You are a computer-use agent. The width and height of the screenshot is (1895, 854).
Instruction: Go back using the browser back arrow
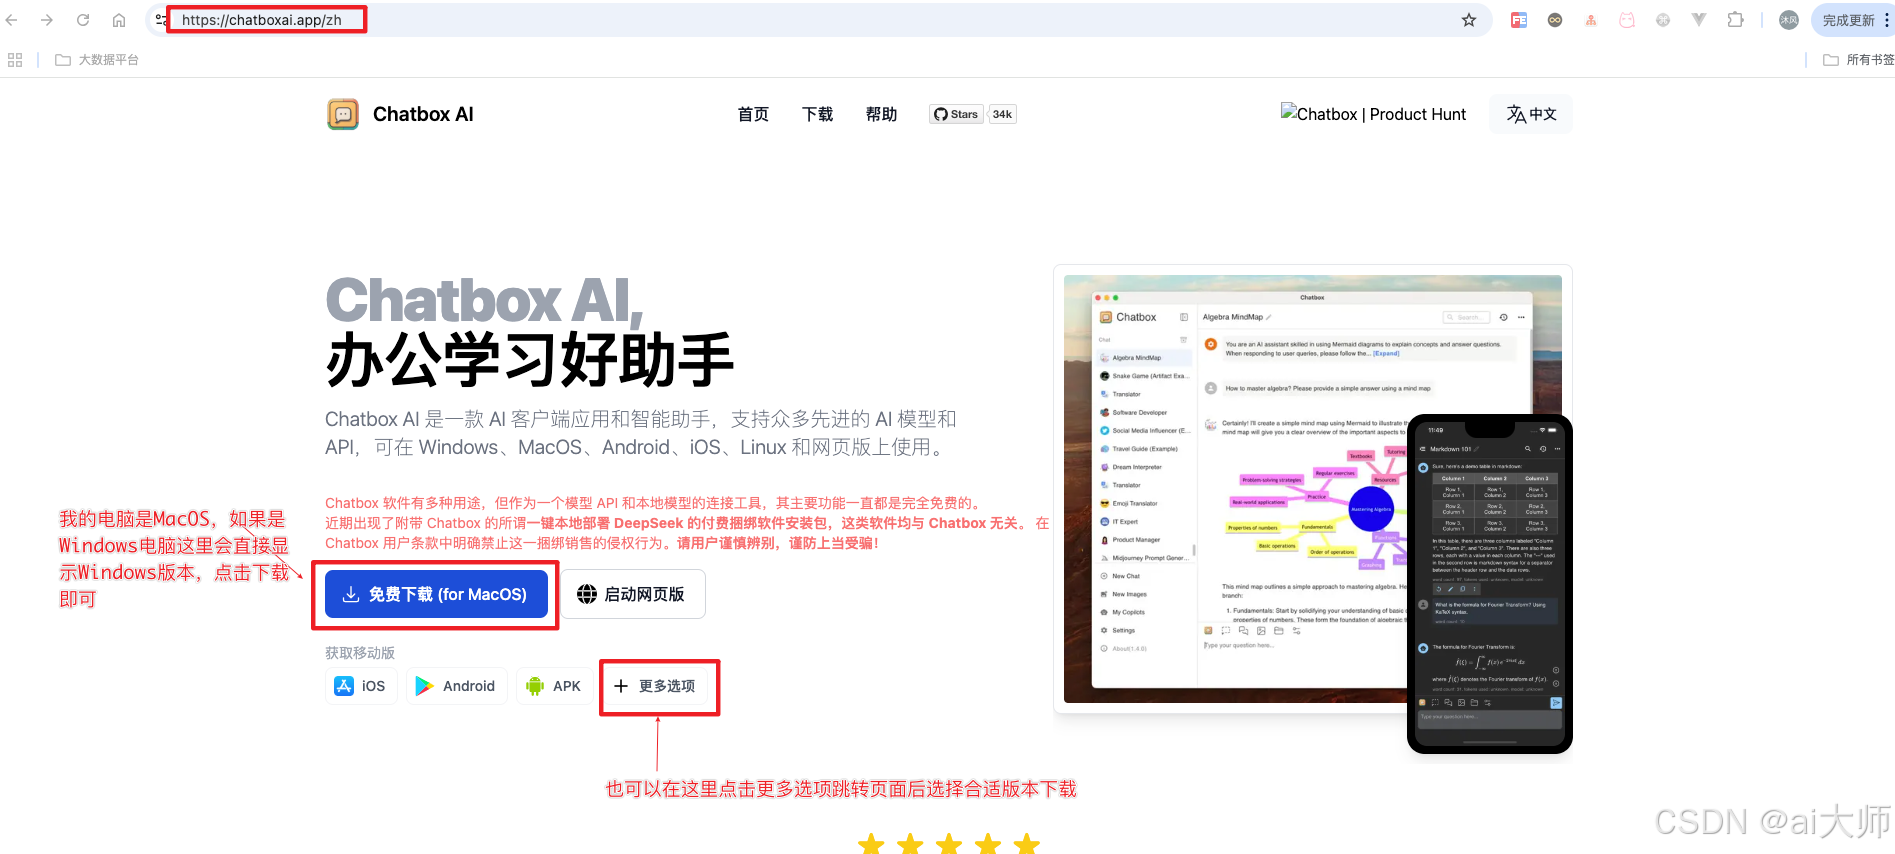(x=12, y=20)
